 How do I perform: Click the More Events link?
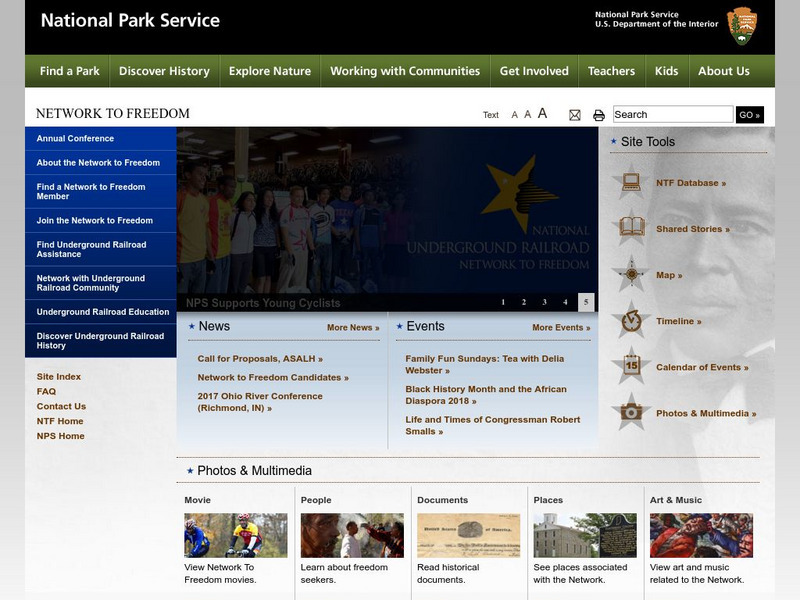(x=561, y=328)
